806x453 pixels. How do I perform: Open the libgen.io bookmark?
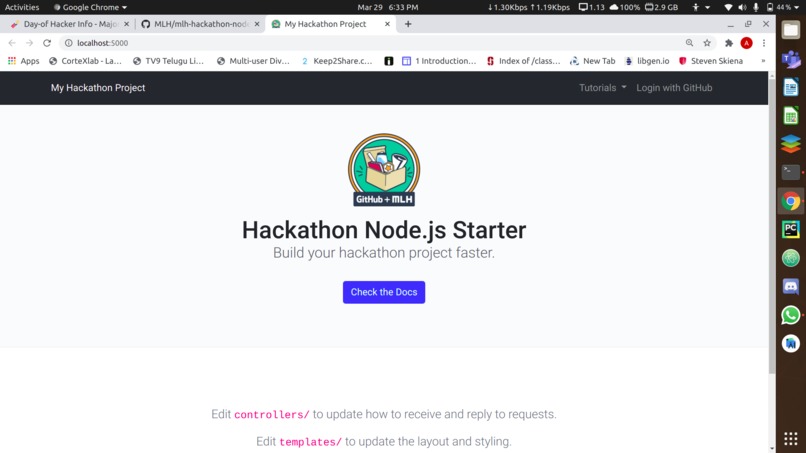(647, 61)
